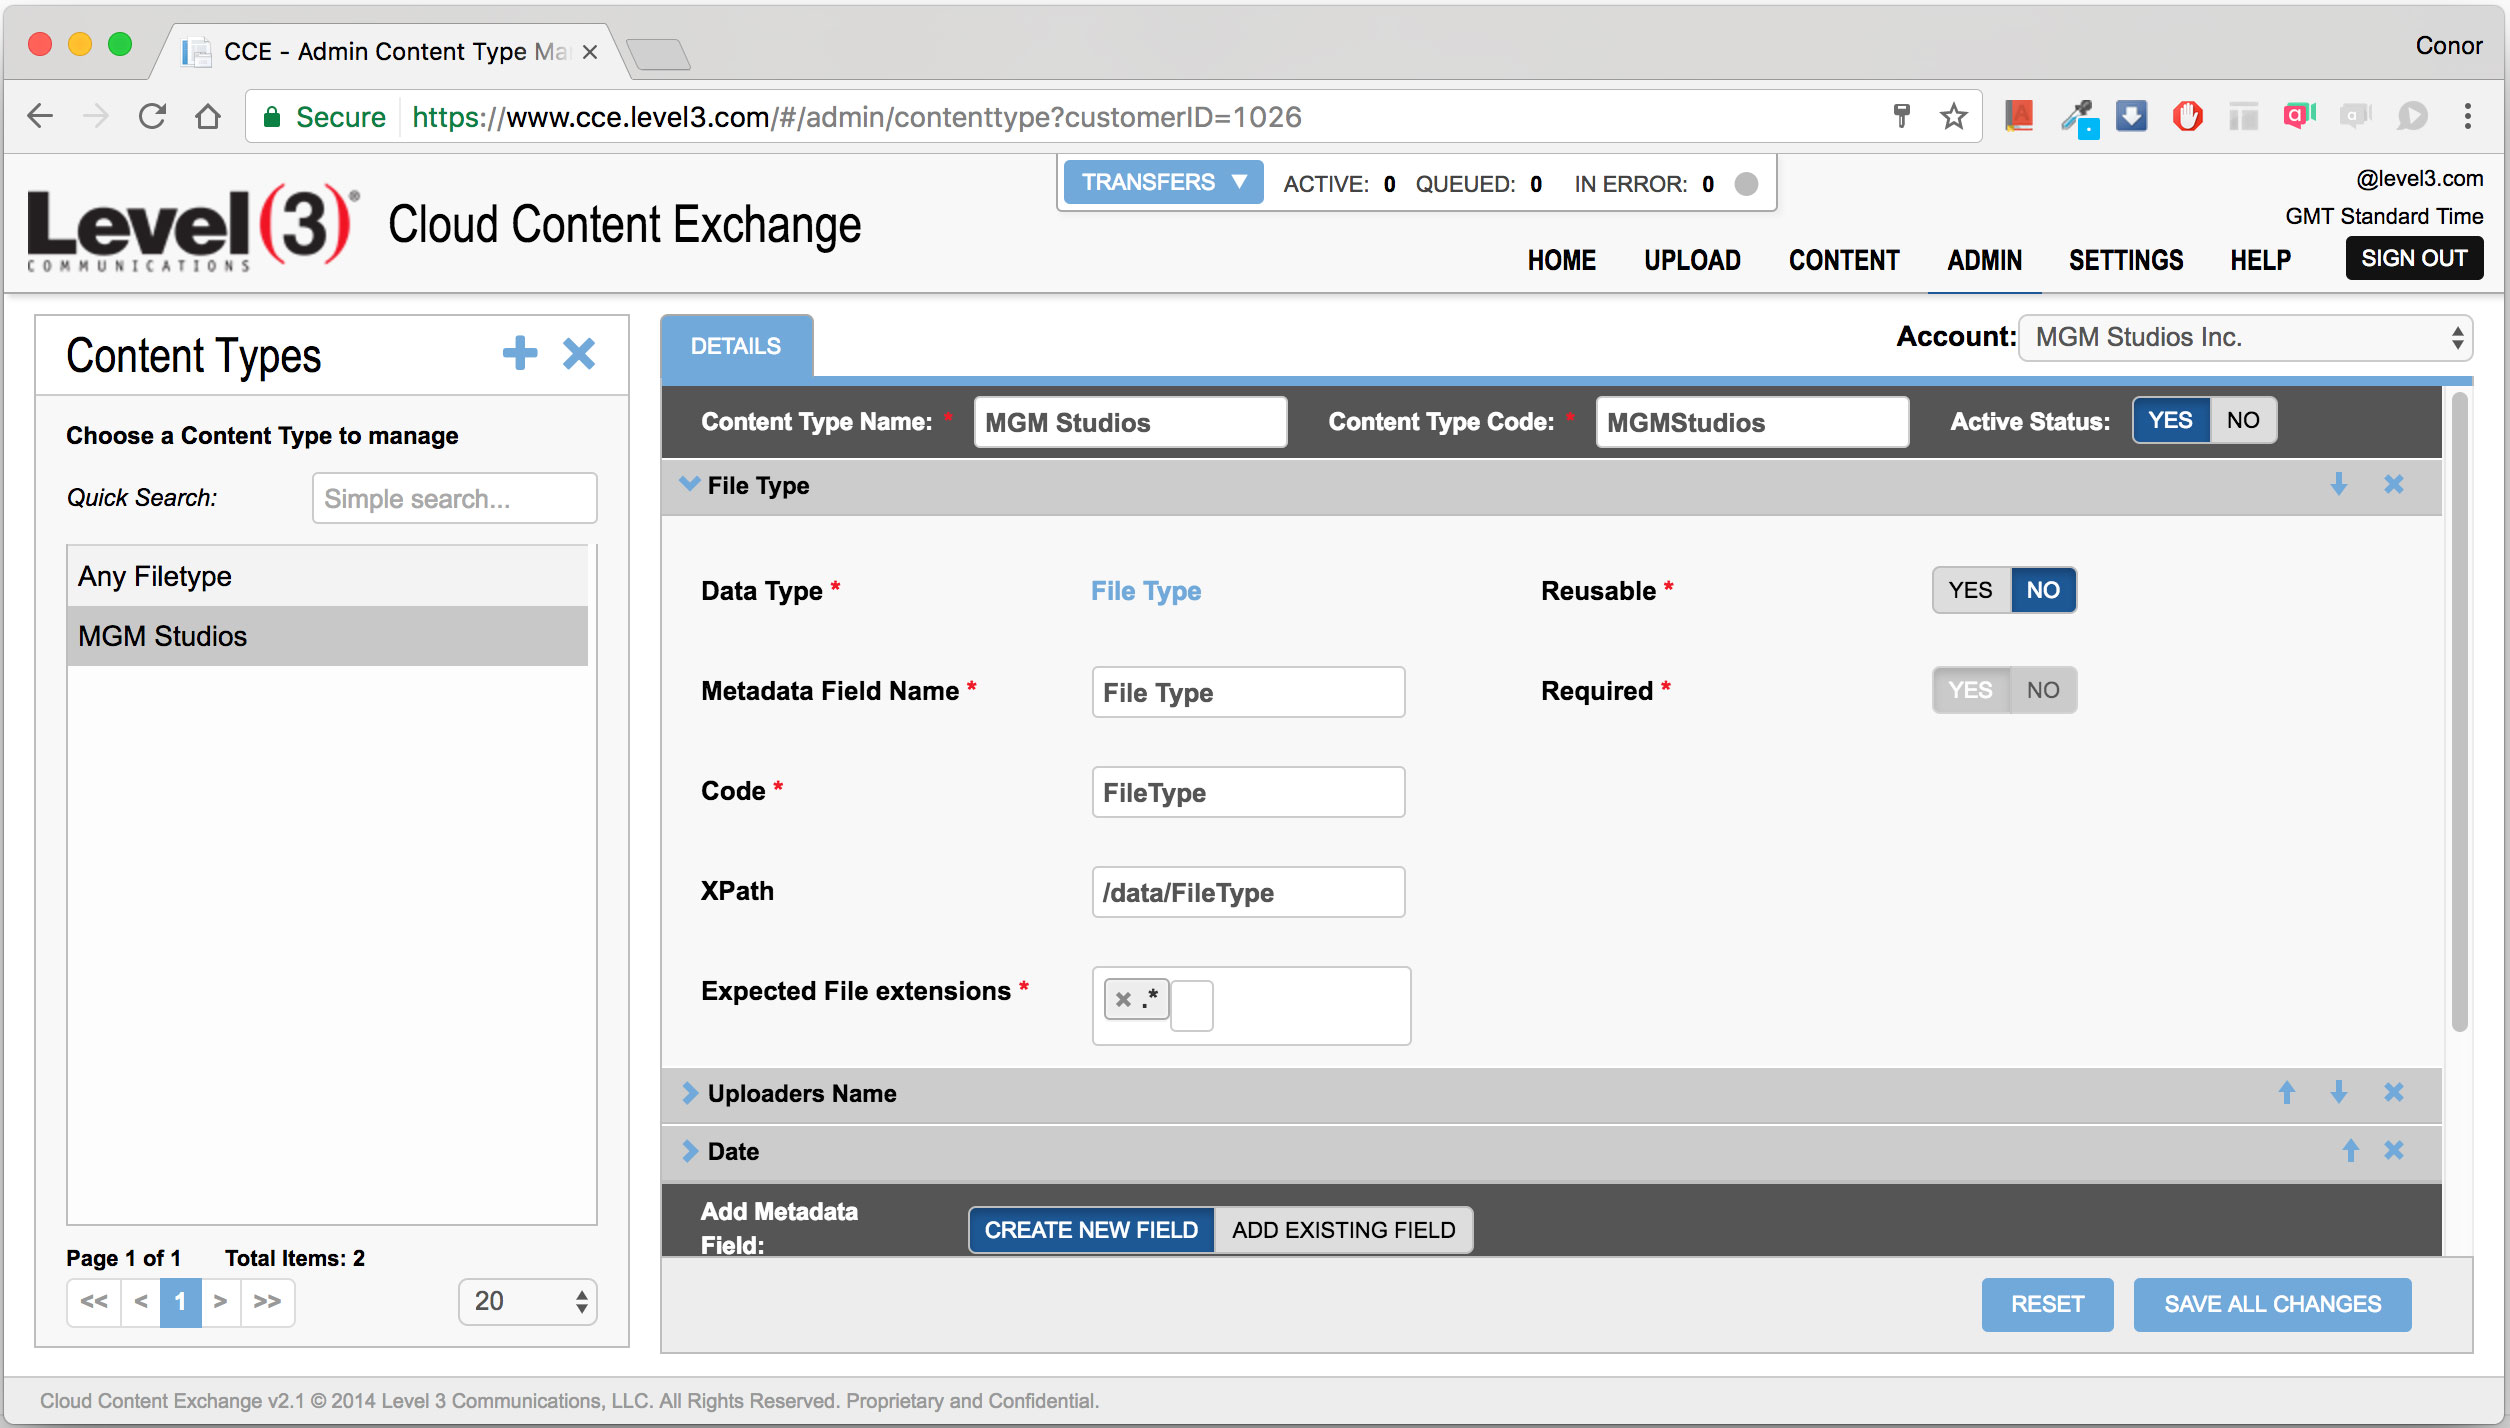Click the red stop-hand extension icon

coord(2187,116)
